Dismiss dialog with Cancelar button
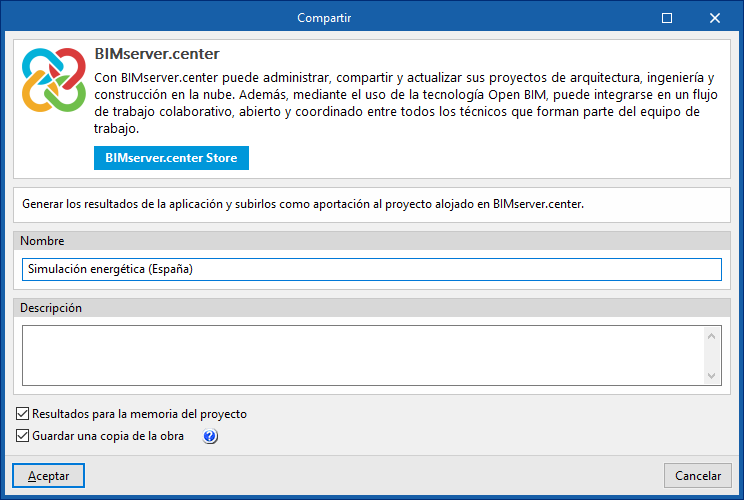Screen dimensions: 744x500 (698, 475)
